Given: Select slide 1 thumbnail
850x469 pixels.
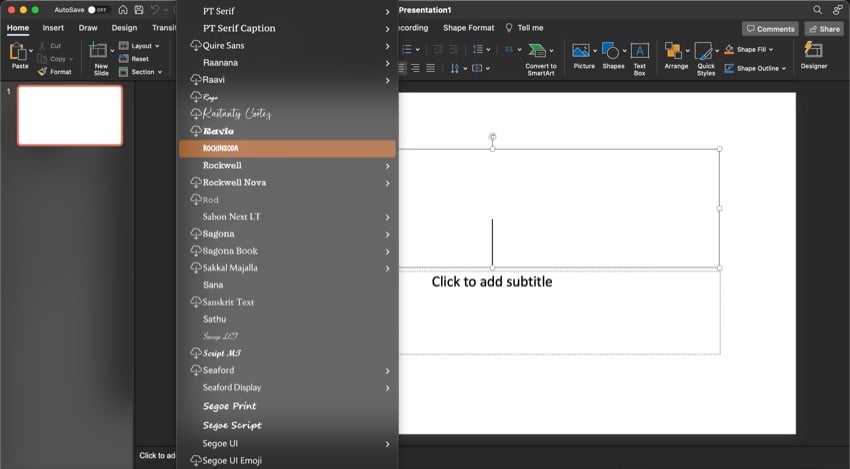Looking at the screenshot, I should [x=70, y=115].
